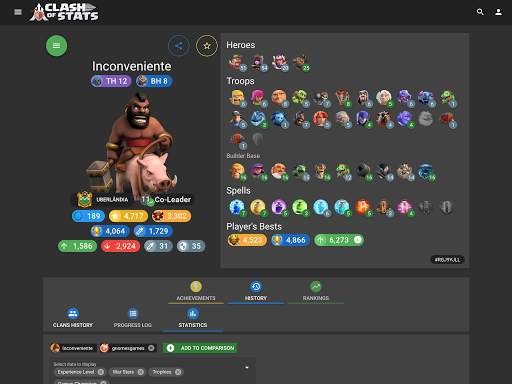Image resolution: width=512 pixels, height=384 pixels.
Task: Open the hamburger menu in the top bar
Action: point(18,12)
